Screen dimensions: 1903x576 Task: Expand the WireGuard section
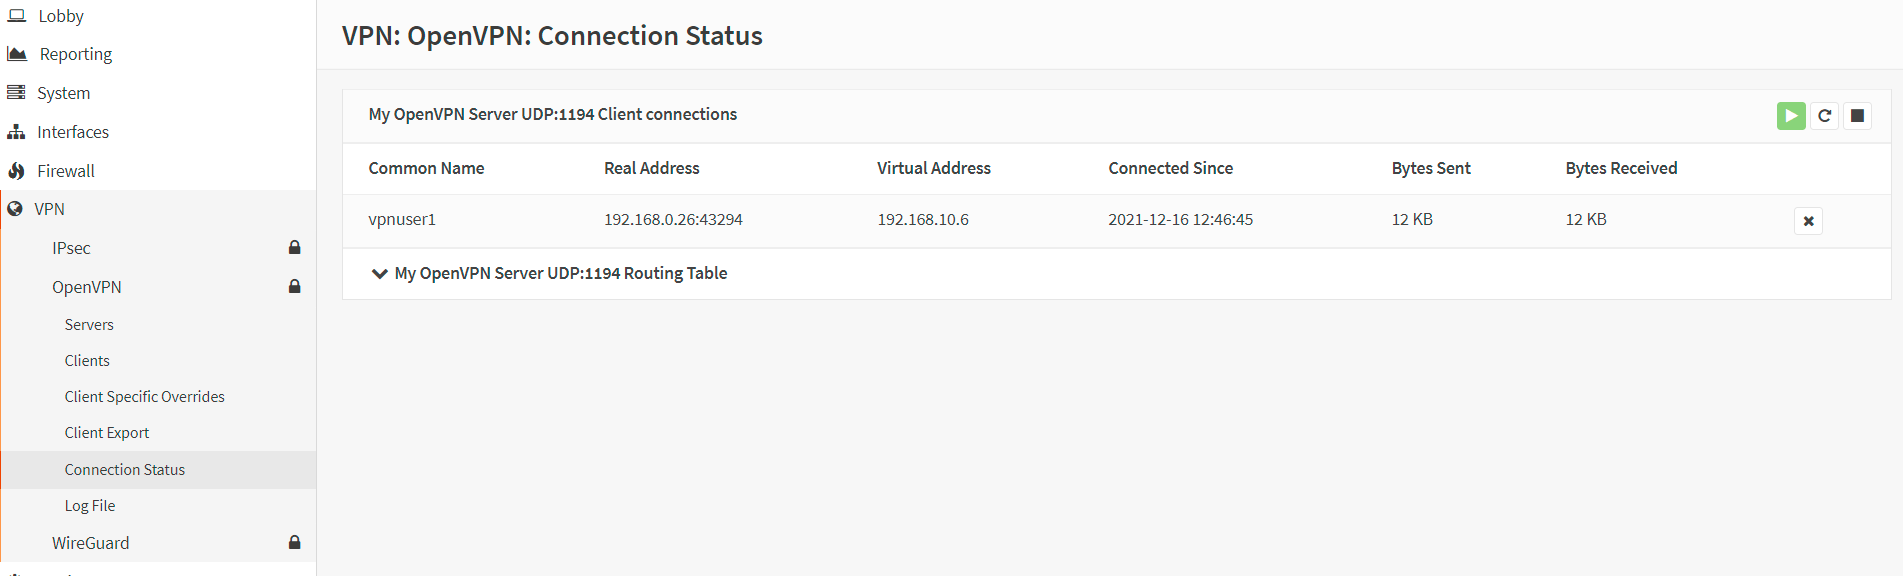pyautogui.click(x=90, y=542)
